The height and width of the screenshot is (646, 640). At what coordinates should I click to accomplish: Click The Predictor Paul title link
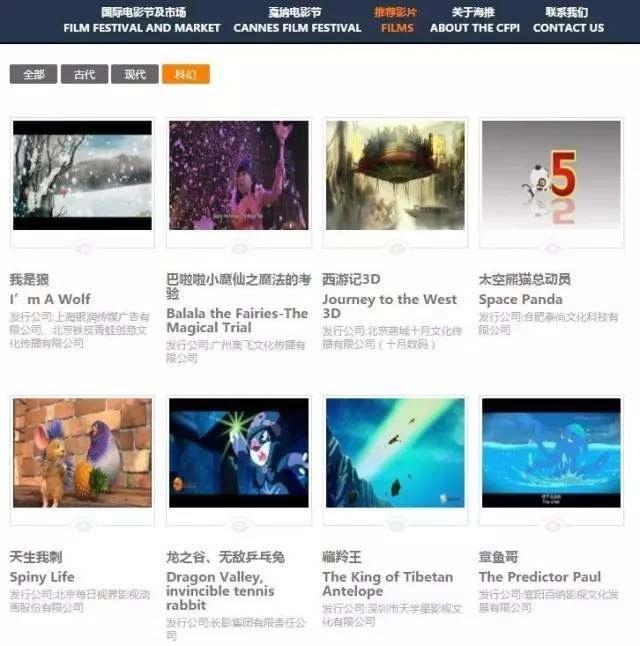click(x=540, y=577)
